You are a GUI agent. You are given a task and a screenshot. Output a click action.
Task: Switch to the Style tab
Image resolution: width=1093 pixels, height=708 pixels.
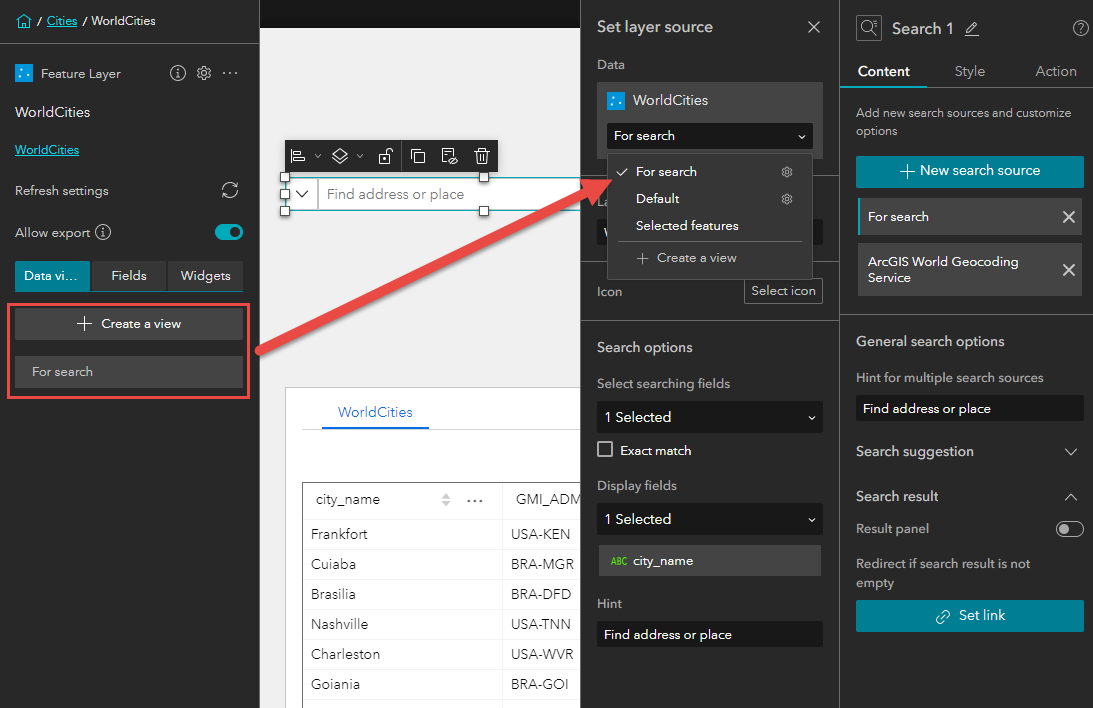click(x=970, y=71)
